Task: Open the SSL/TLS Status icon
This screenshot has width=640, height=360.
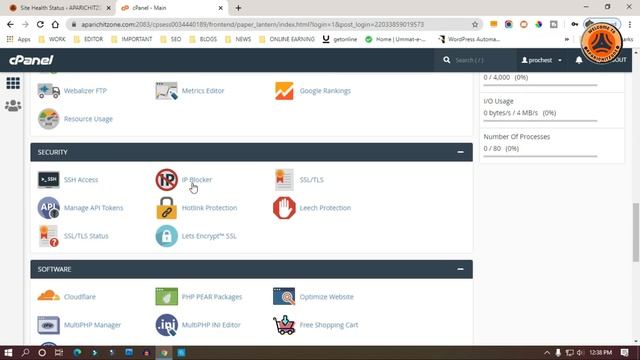Action: point(49,236)
